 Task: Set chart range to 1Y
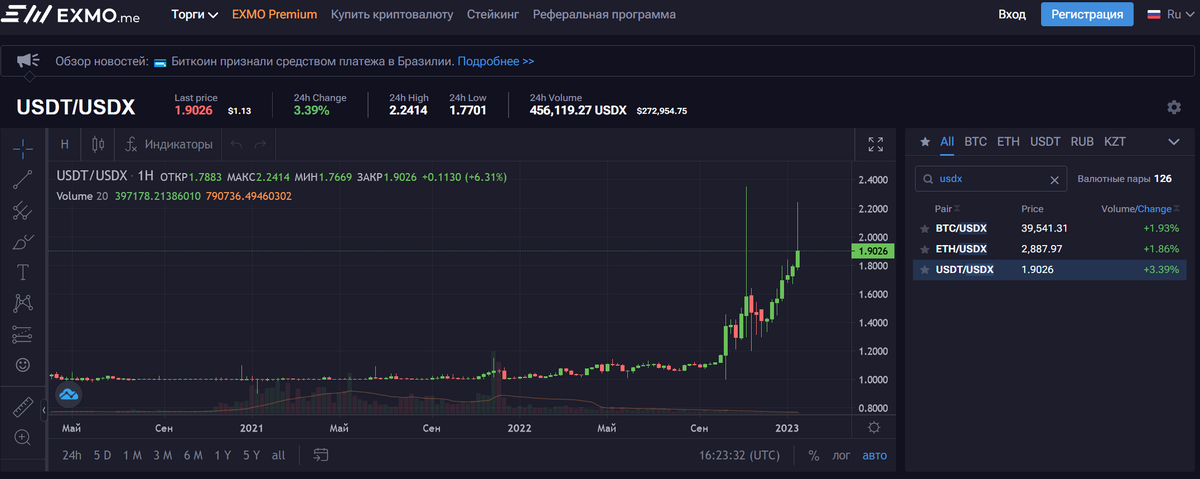click(223, 455)
